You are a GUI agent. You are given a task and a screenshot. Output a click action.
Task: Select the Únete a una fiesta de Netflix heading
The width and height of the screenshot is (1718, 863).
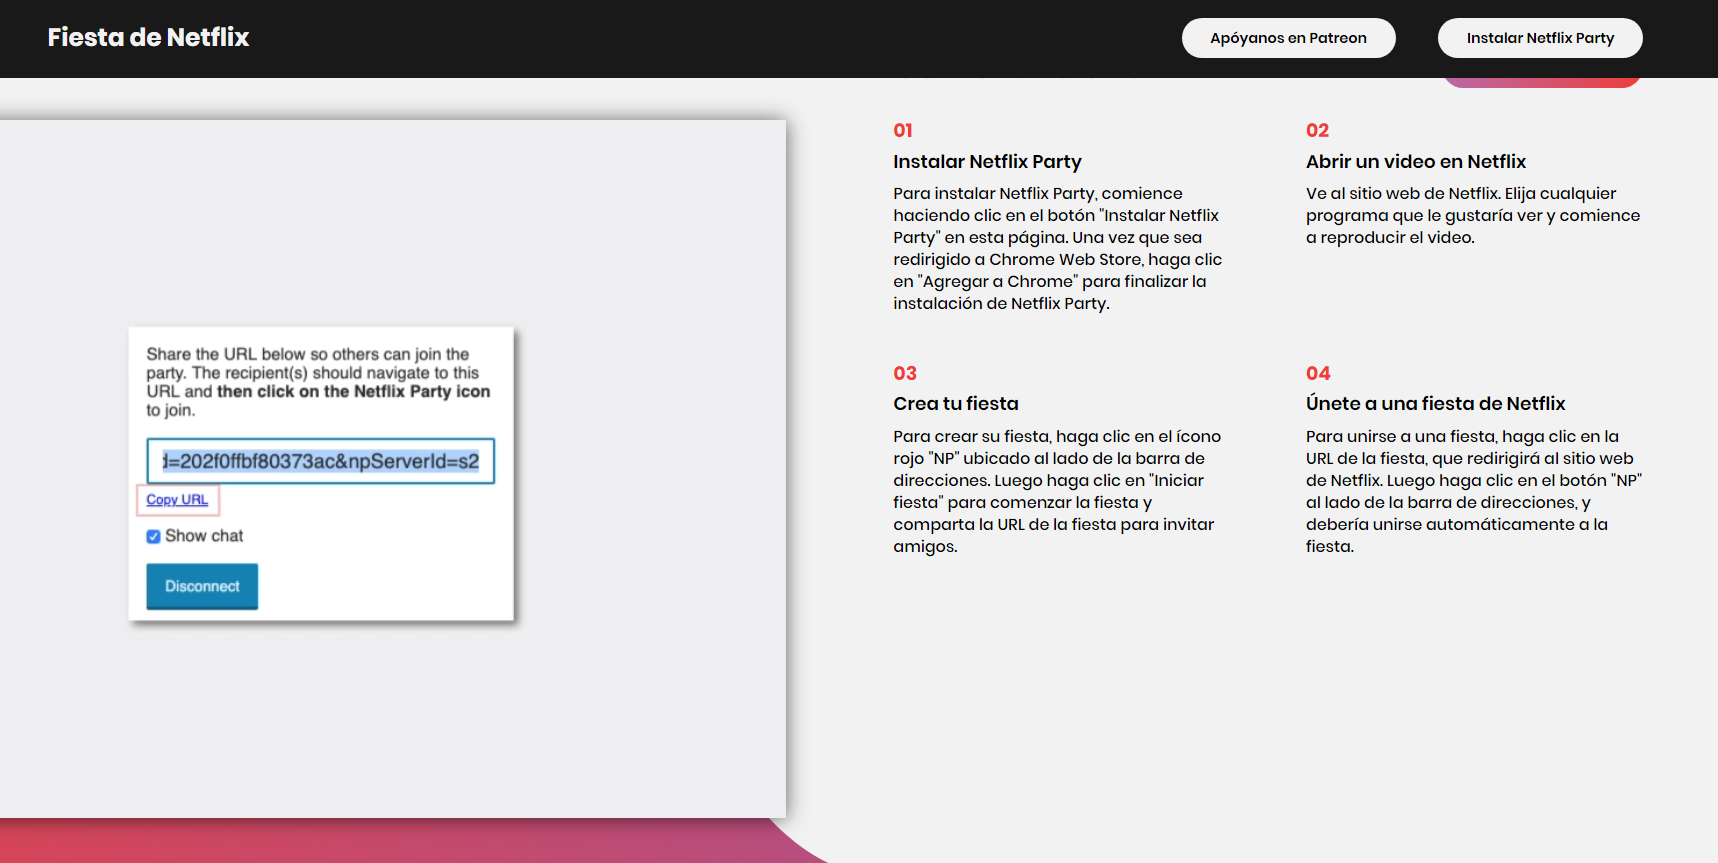(1435, 403)
